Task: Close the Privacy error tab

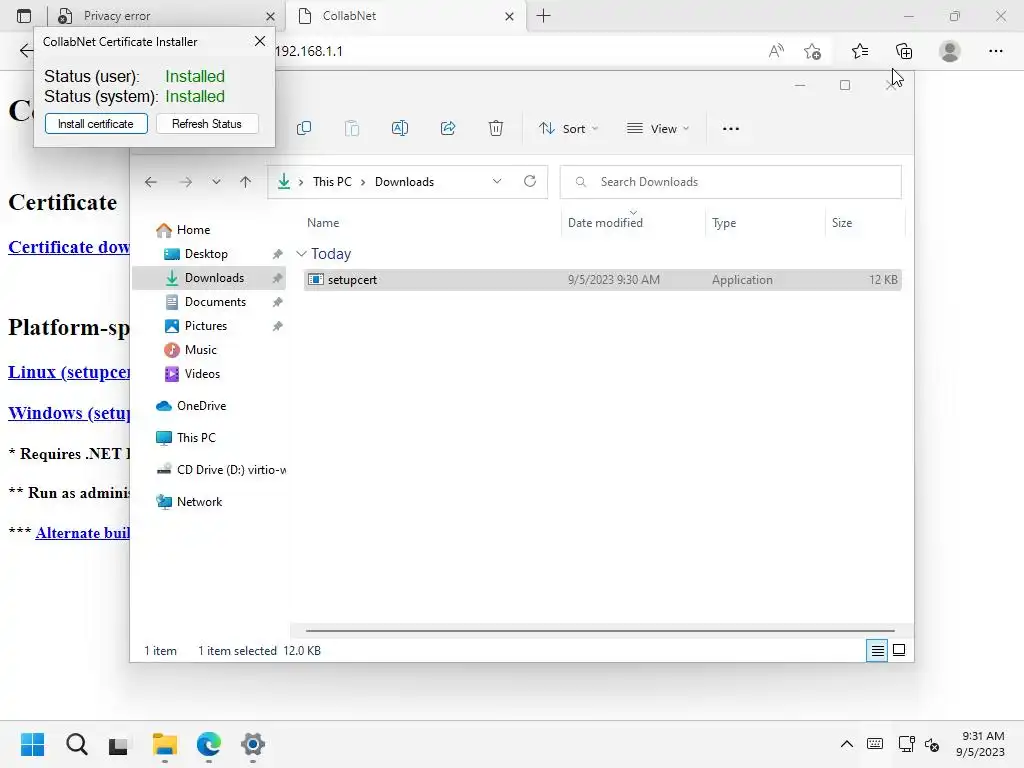Action: [270, 16]
